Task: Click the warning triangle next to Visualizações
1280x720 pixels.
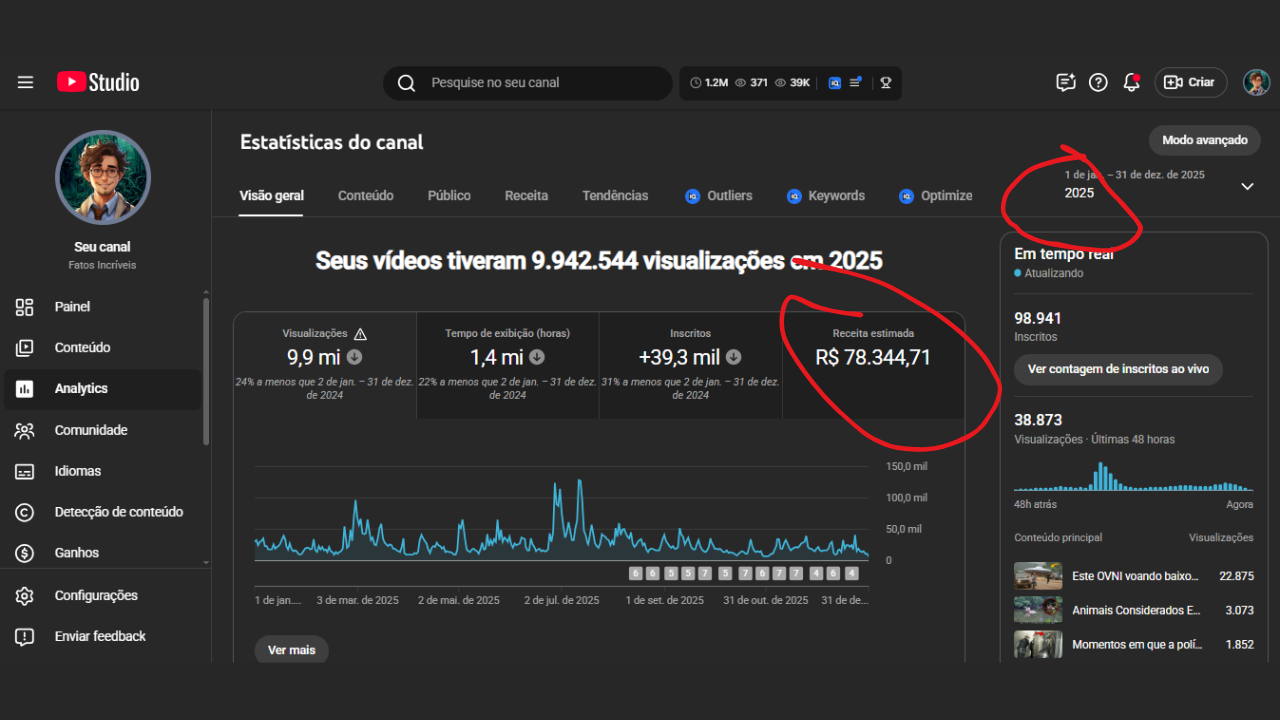Action: tap(360, 334)
